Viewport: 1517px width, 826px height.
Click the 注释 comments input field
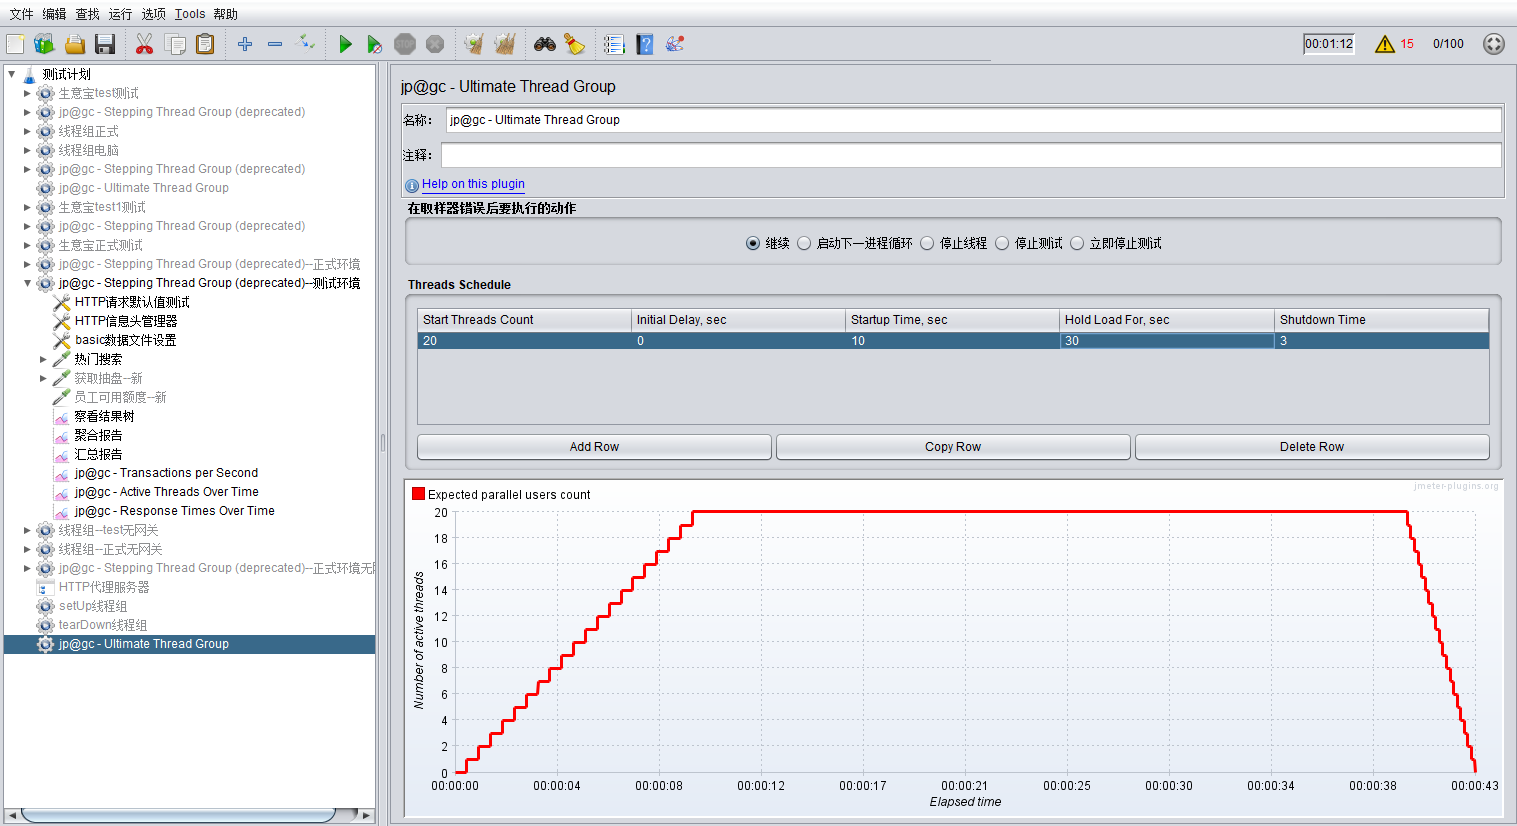pos(971,155)
